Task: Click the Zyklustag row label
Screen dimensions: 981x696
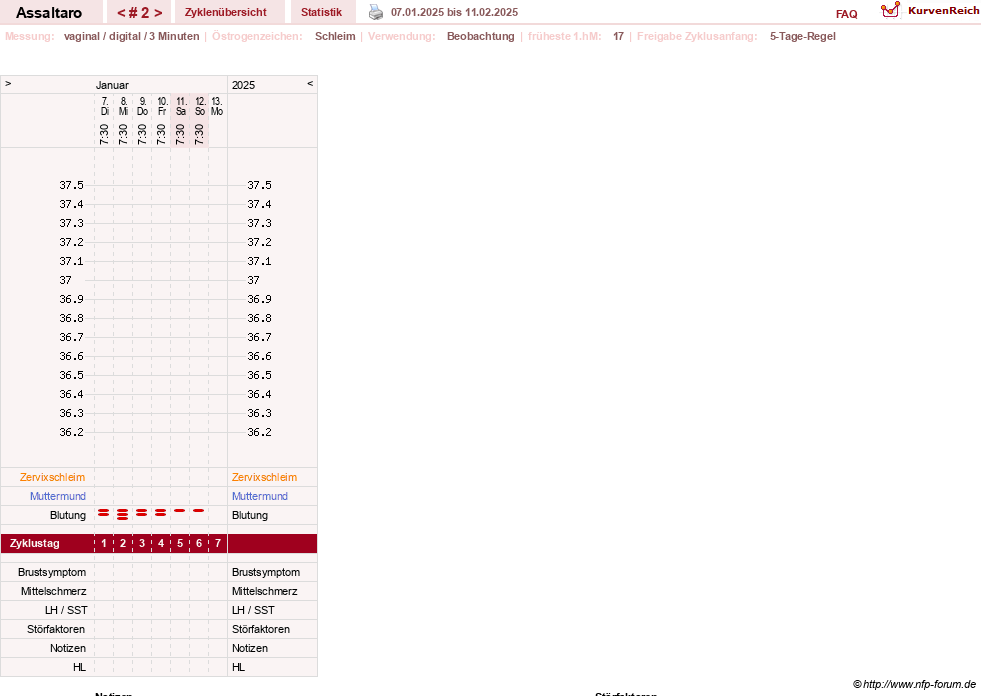Action: pos(34,543)
